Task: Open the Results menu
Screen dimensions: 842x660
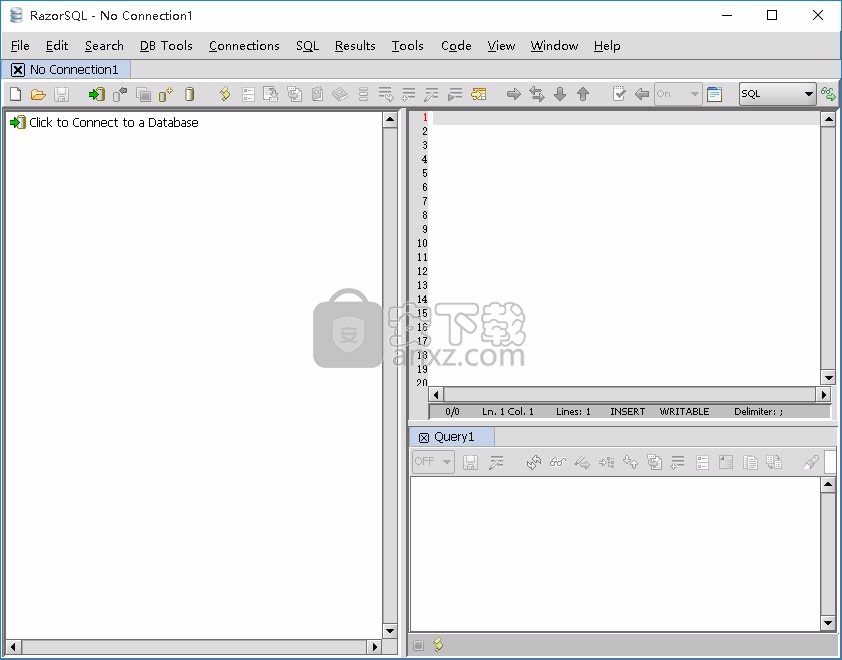Action: pyautogui.click(x=355, y=46)
